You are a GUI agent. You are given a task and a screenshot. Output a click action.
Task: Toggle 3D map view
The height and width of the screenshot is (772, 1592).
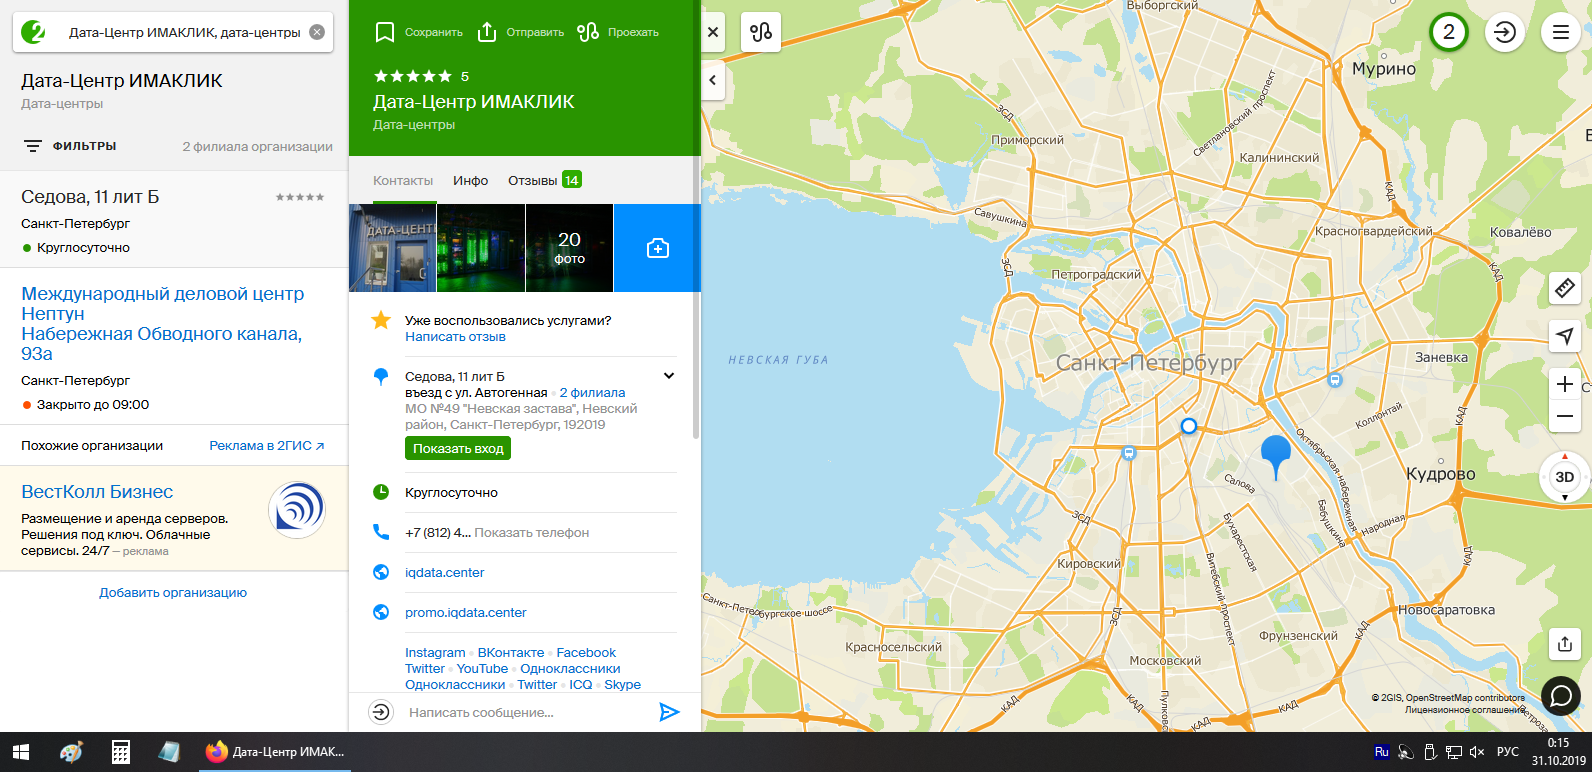pyautogui.click(x=1564, y=477)
